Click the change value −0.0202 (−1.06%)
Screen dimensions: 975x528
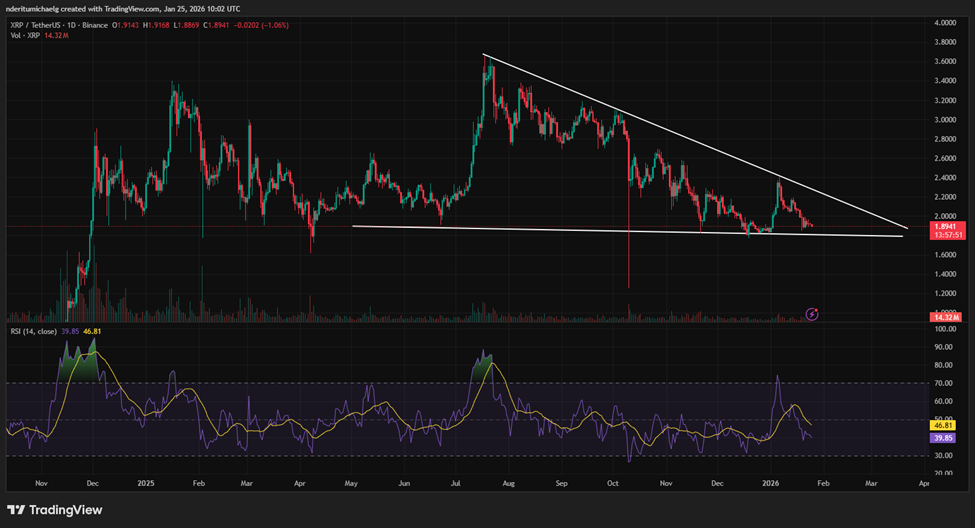(261, 25)
